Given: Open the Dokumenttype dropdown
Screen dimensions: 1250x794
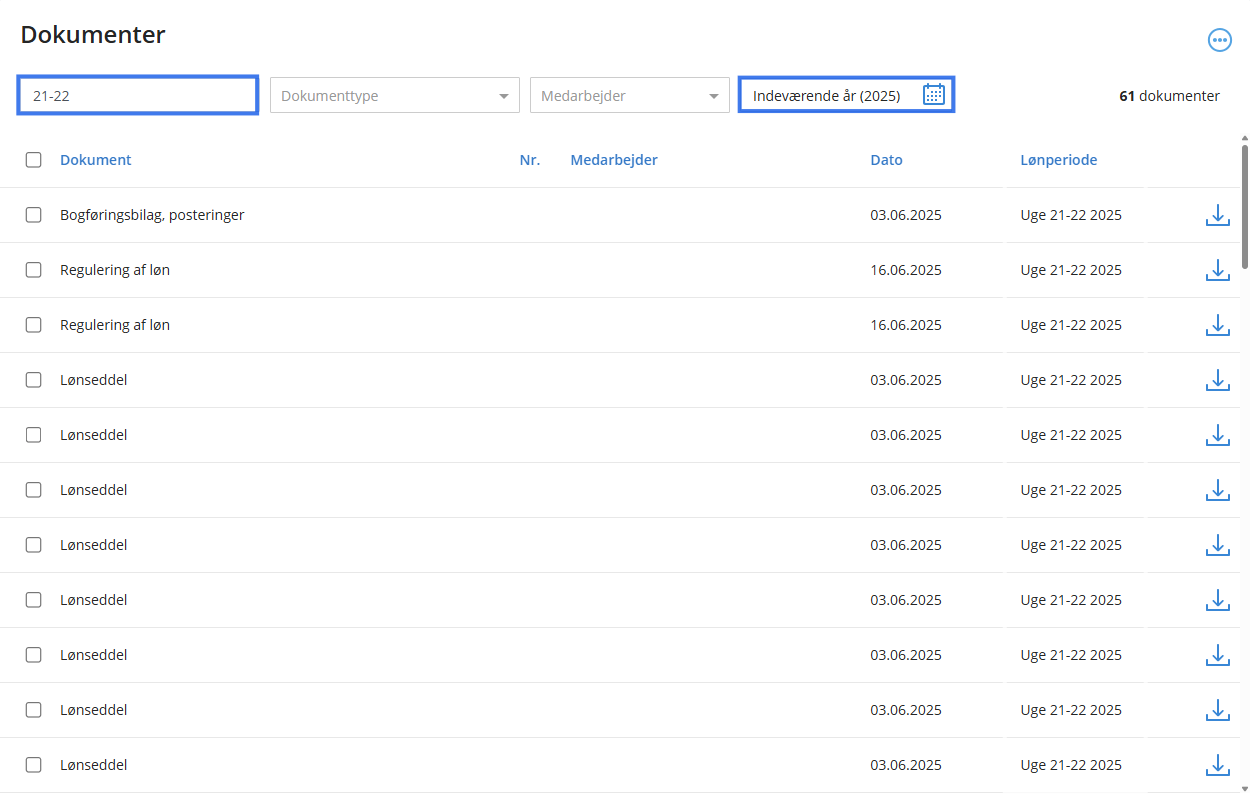Looking at the screenshot, I should tap(394, 96).
